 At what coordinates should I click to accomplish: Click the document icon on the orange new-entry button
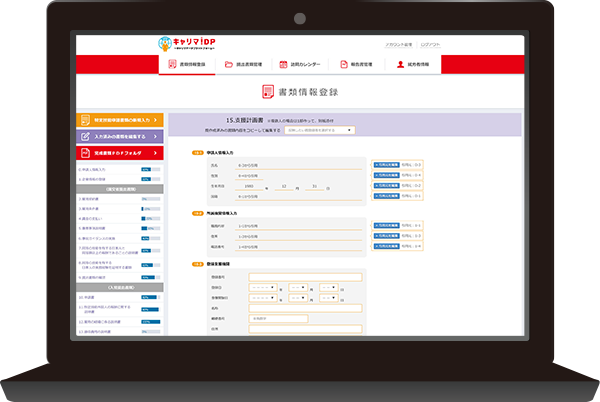85,120
